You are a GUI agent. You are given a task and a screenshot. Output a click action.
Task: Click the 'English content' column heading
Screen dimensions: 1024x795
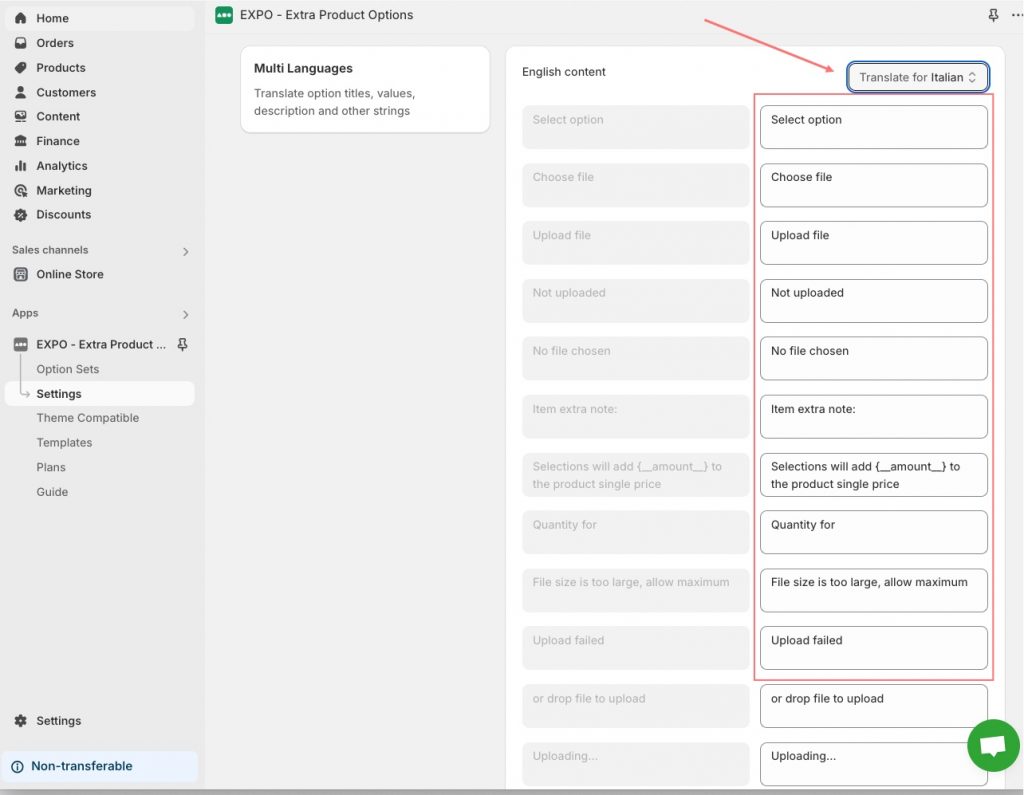coord(564,72)
